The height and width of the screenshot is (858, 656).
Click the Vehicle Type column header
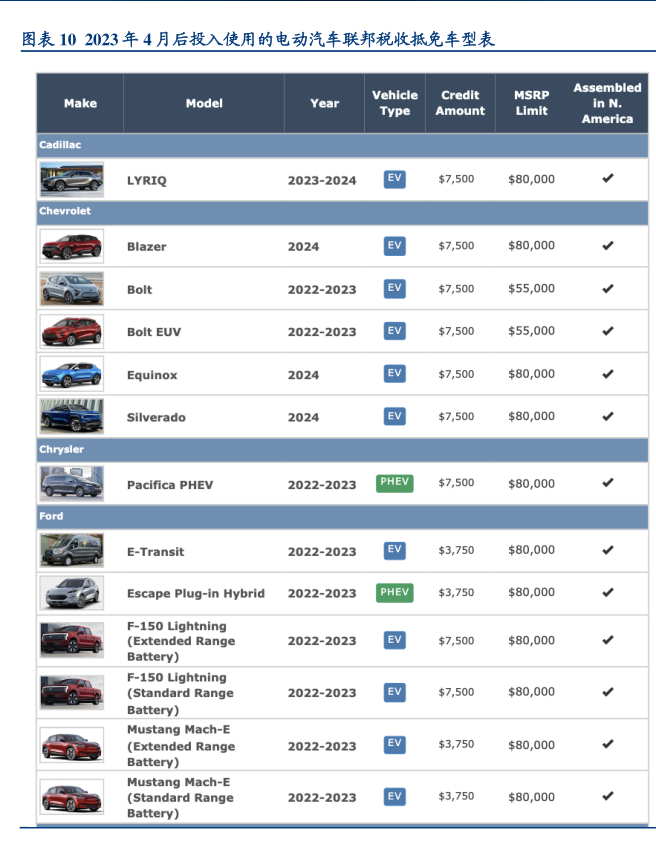[395, 103]
